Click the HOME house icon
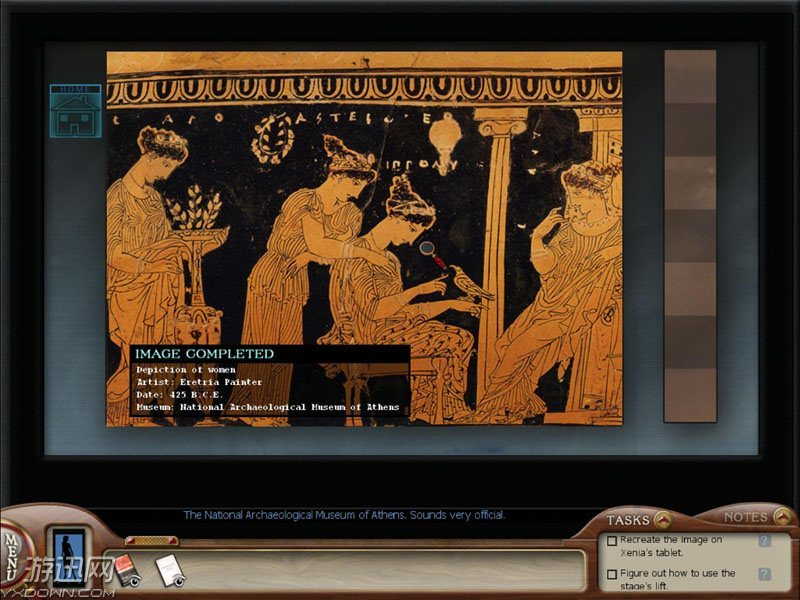800x600 pixels. (76, 111)
